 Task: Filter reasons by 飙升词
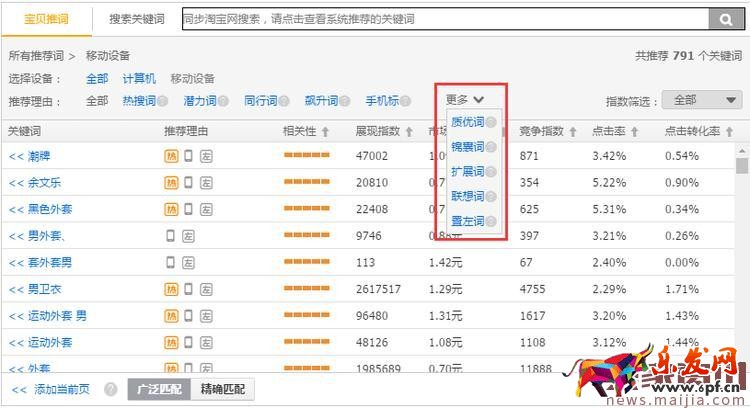coord(321,101)
